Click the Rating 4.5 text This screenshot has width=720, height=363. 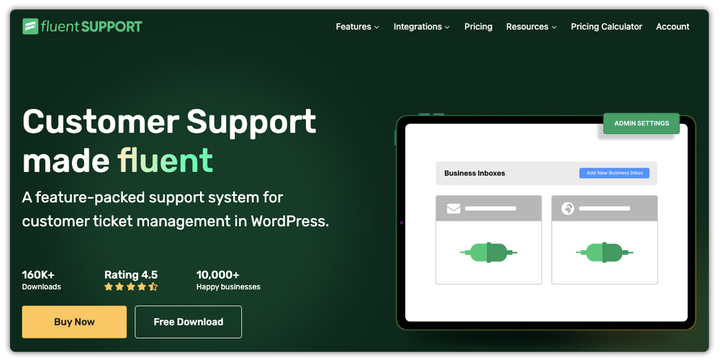click(x=131, y=275)
